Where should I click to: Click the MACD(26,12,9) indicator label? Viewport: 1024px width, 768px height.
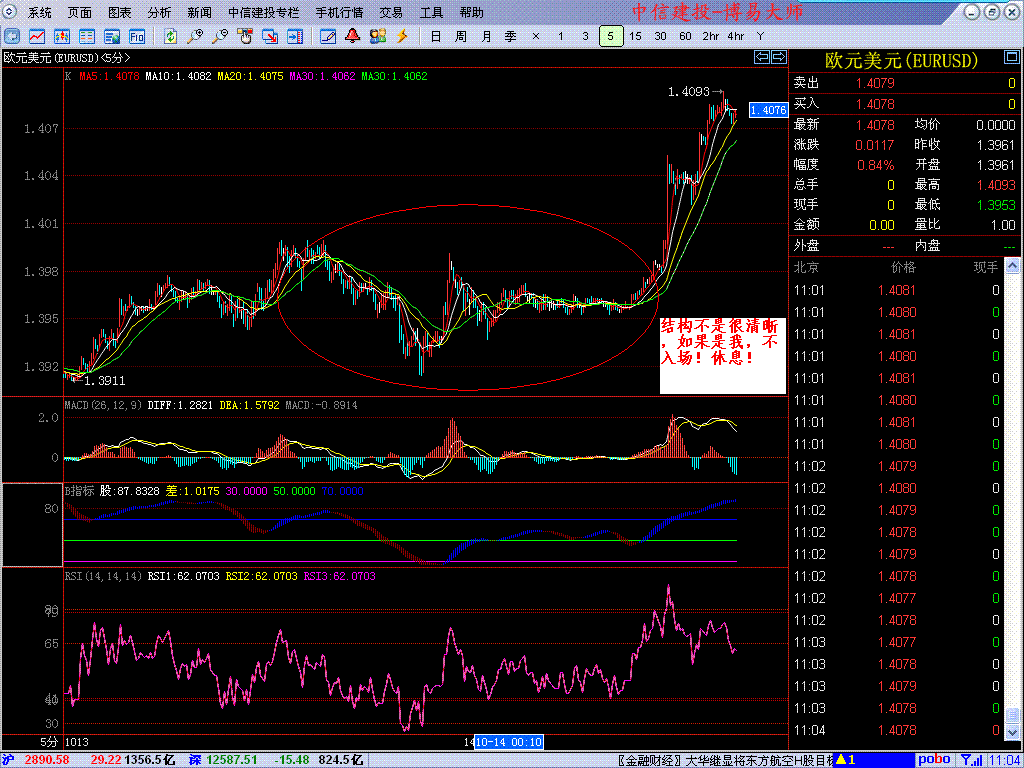click(103, 406)
